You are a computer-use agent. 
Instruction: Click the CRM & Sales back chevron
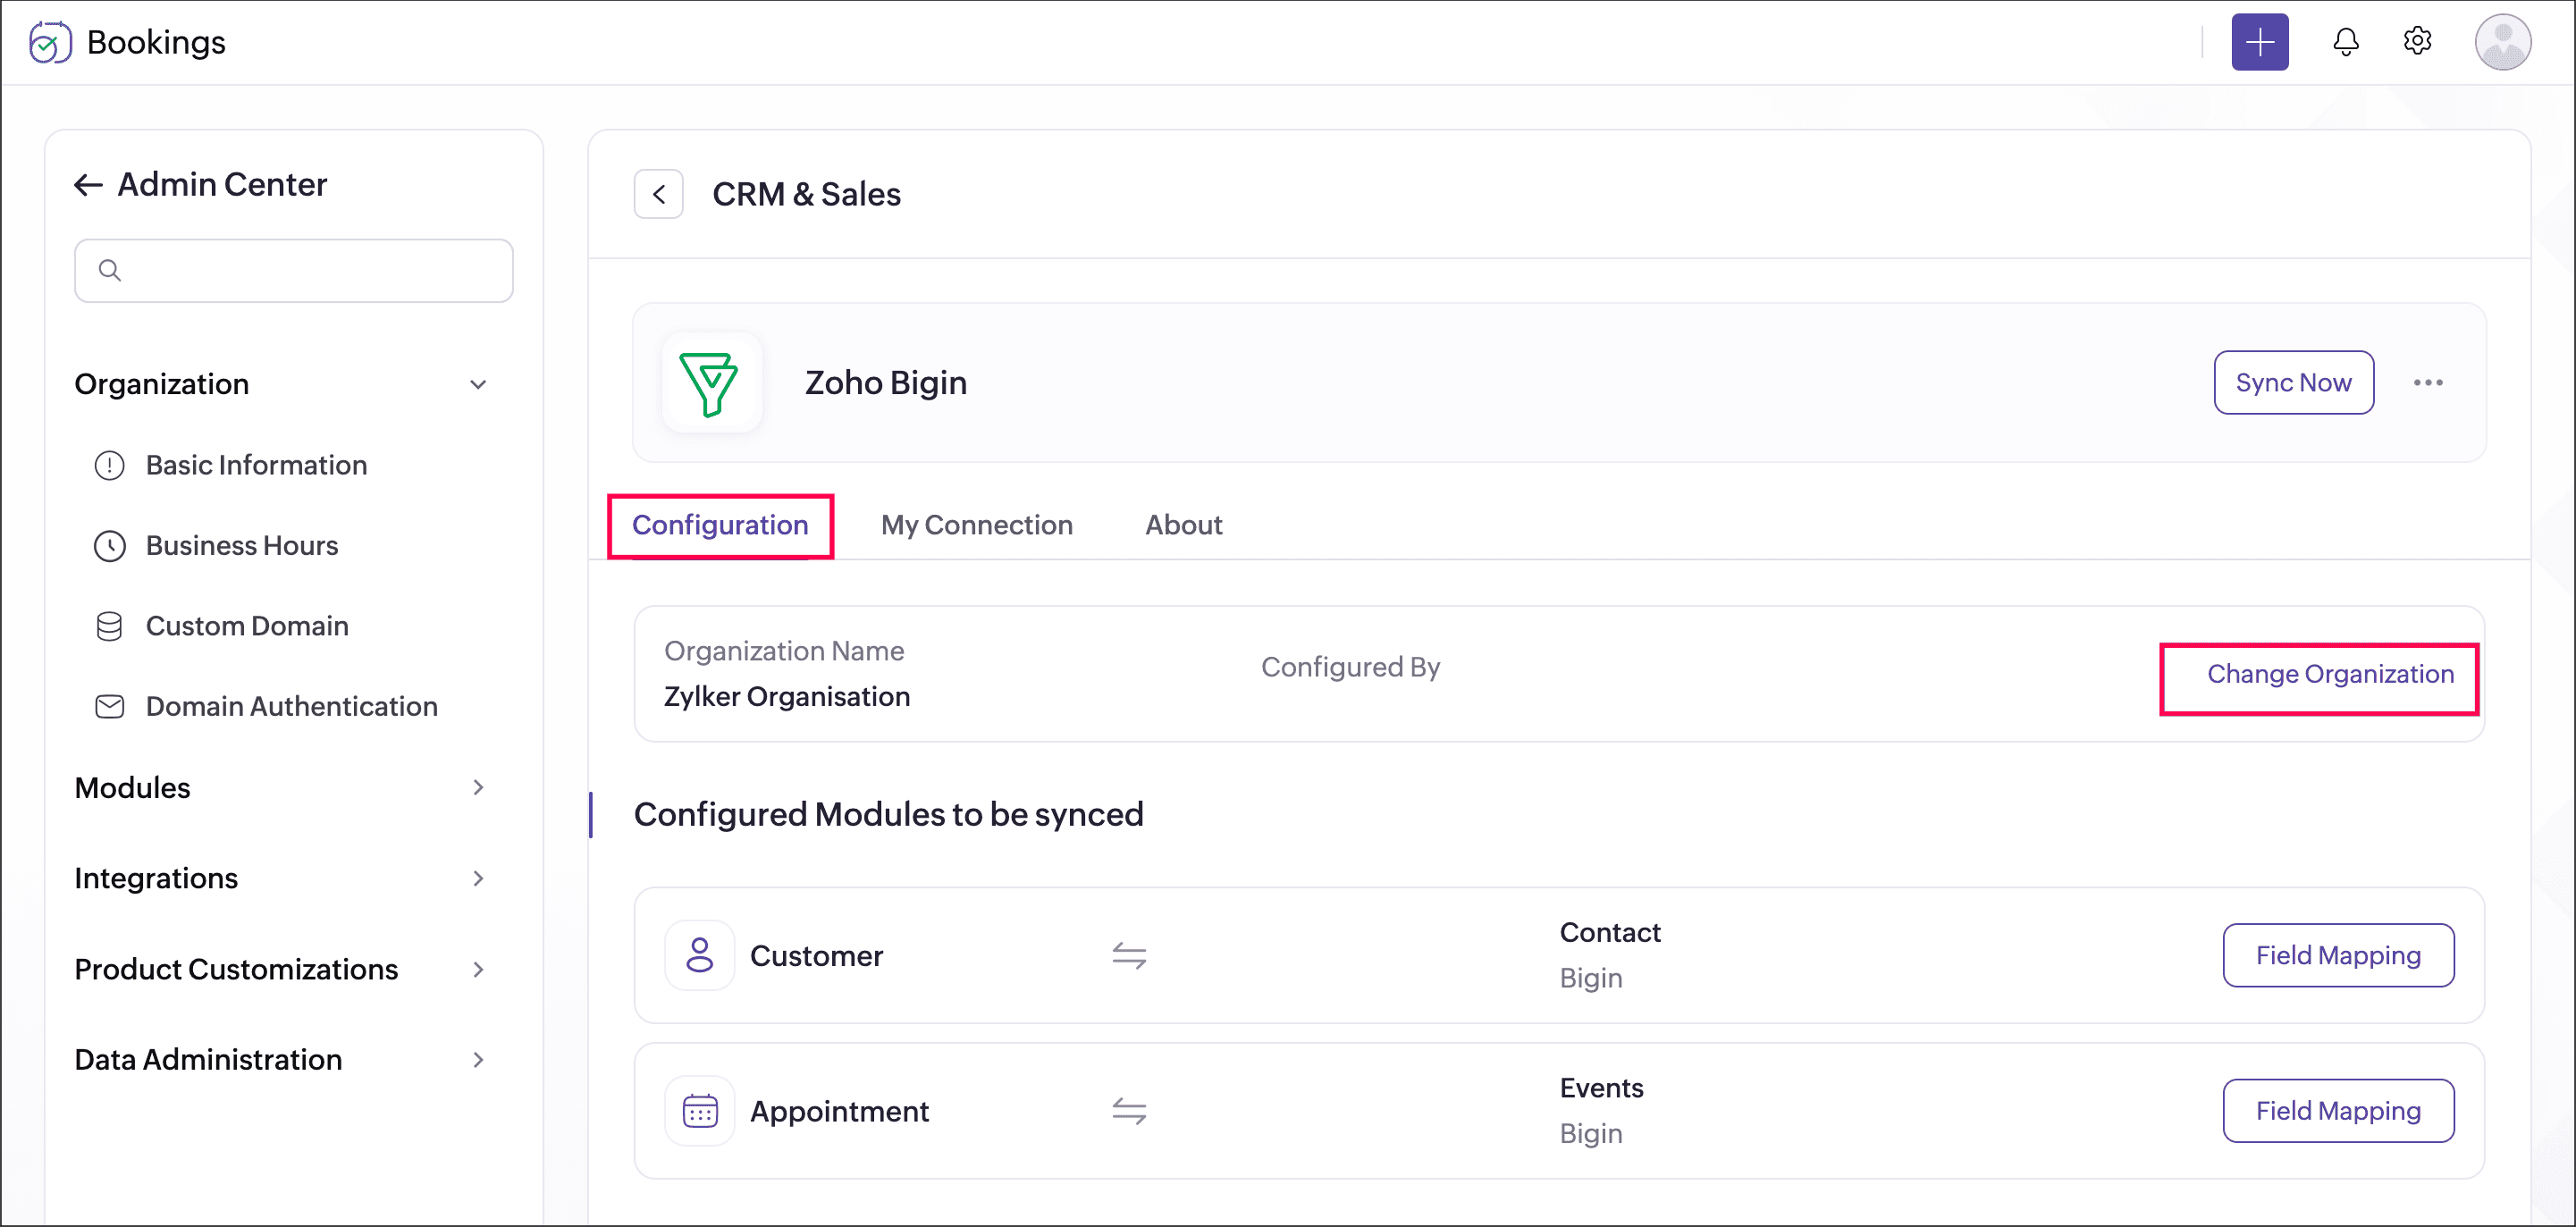click(x=659, y=194)
